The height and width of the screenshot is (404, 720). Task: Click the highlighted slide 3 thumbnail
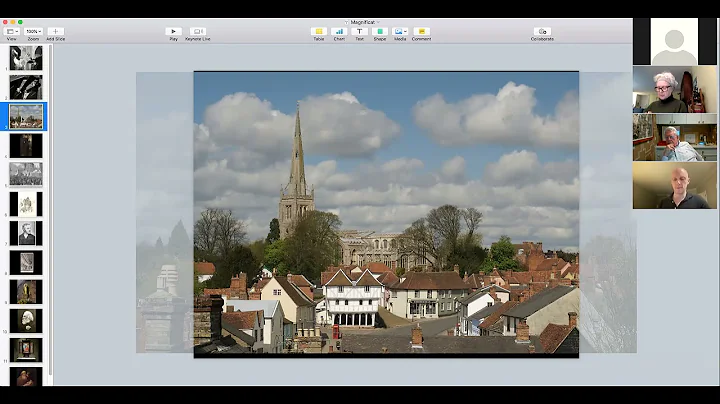(x=26, y=116)
